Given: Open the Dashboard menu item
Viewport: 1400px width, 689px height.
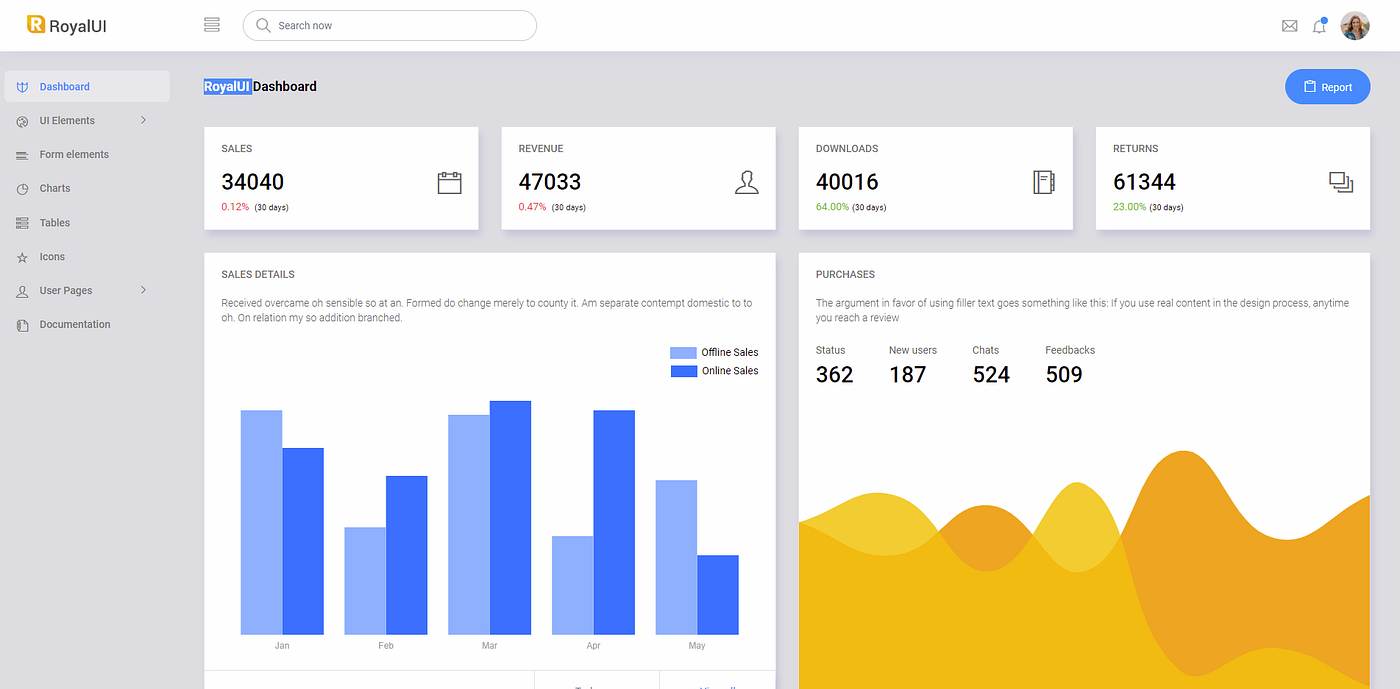Looking at the screenshot, I should tap(87, 87).
